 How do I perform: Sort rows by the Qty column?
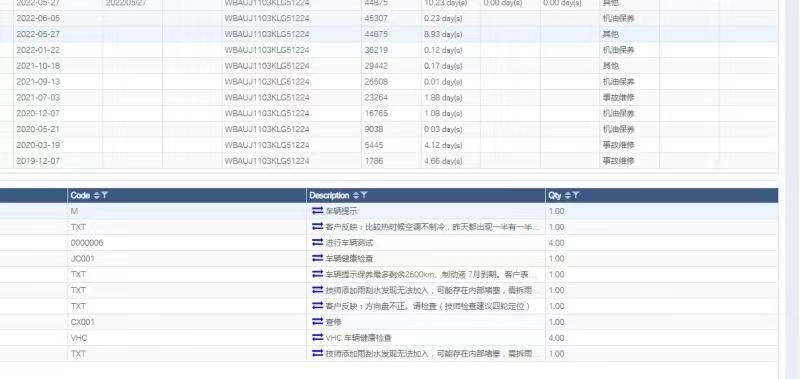(x=567, y=195)
